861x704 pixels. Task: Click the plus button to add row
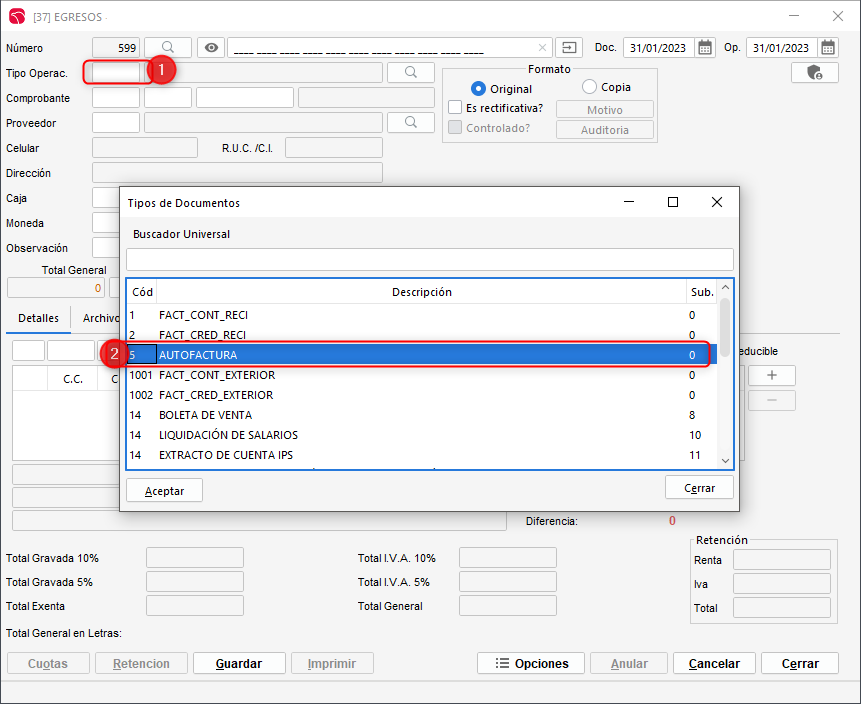coord(771,375)
